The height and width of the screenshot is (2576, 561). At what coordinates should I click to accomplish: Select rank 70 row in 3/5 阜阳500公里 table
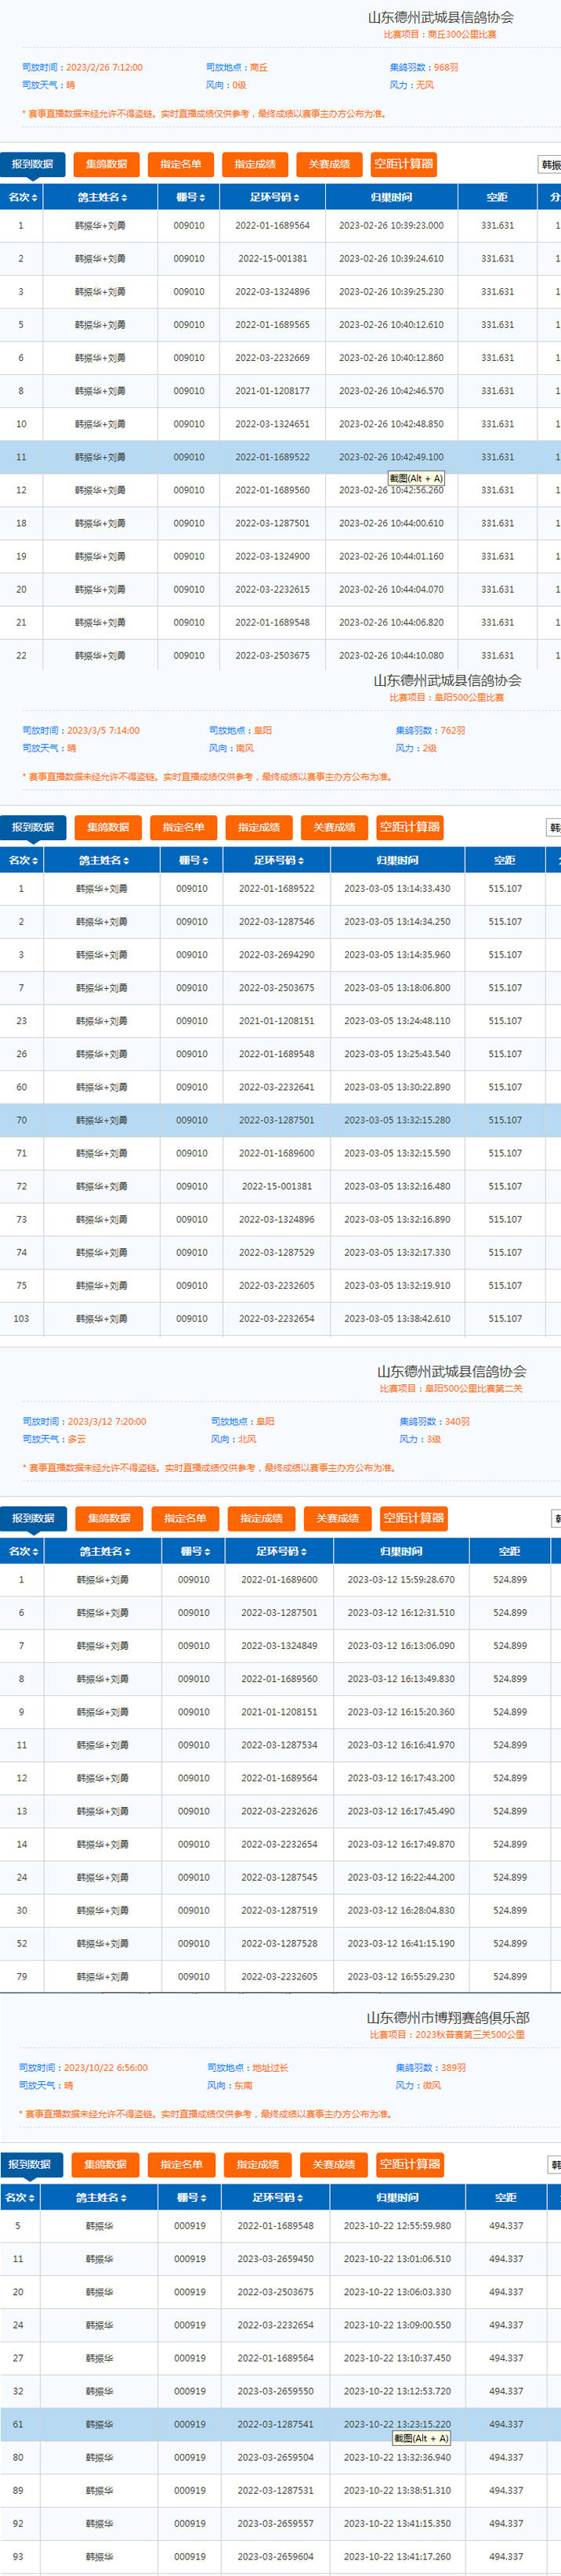280,1120
